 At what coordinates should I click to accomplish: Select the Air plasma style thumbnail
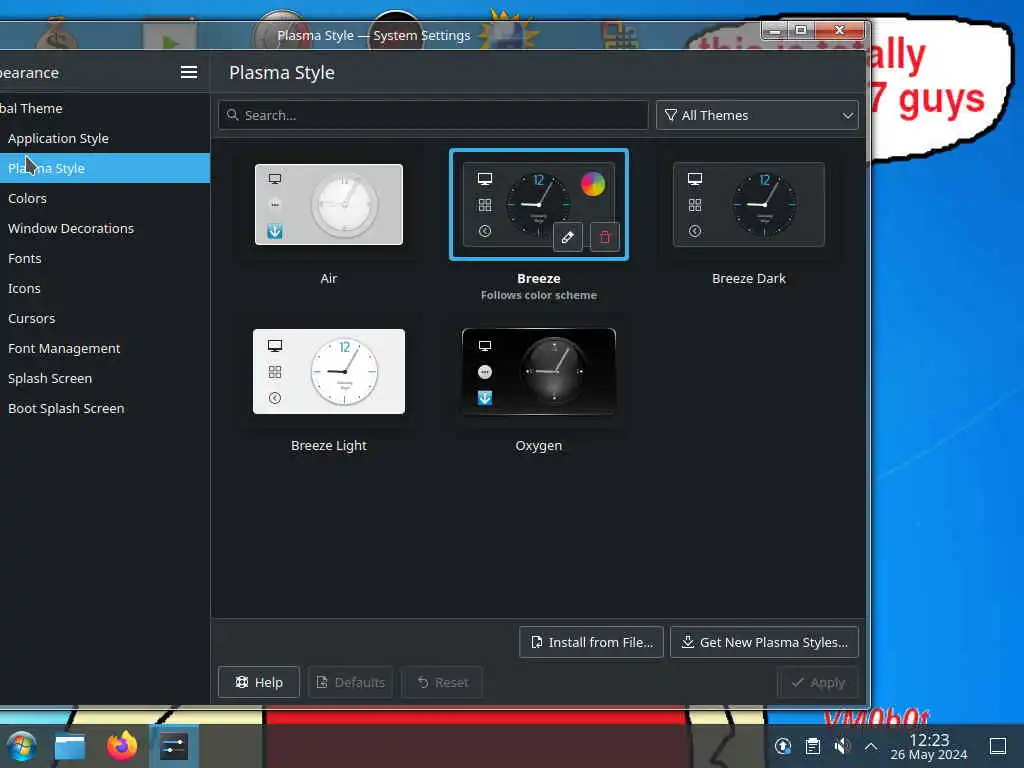click(x=328, y=204)
